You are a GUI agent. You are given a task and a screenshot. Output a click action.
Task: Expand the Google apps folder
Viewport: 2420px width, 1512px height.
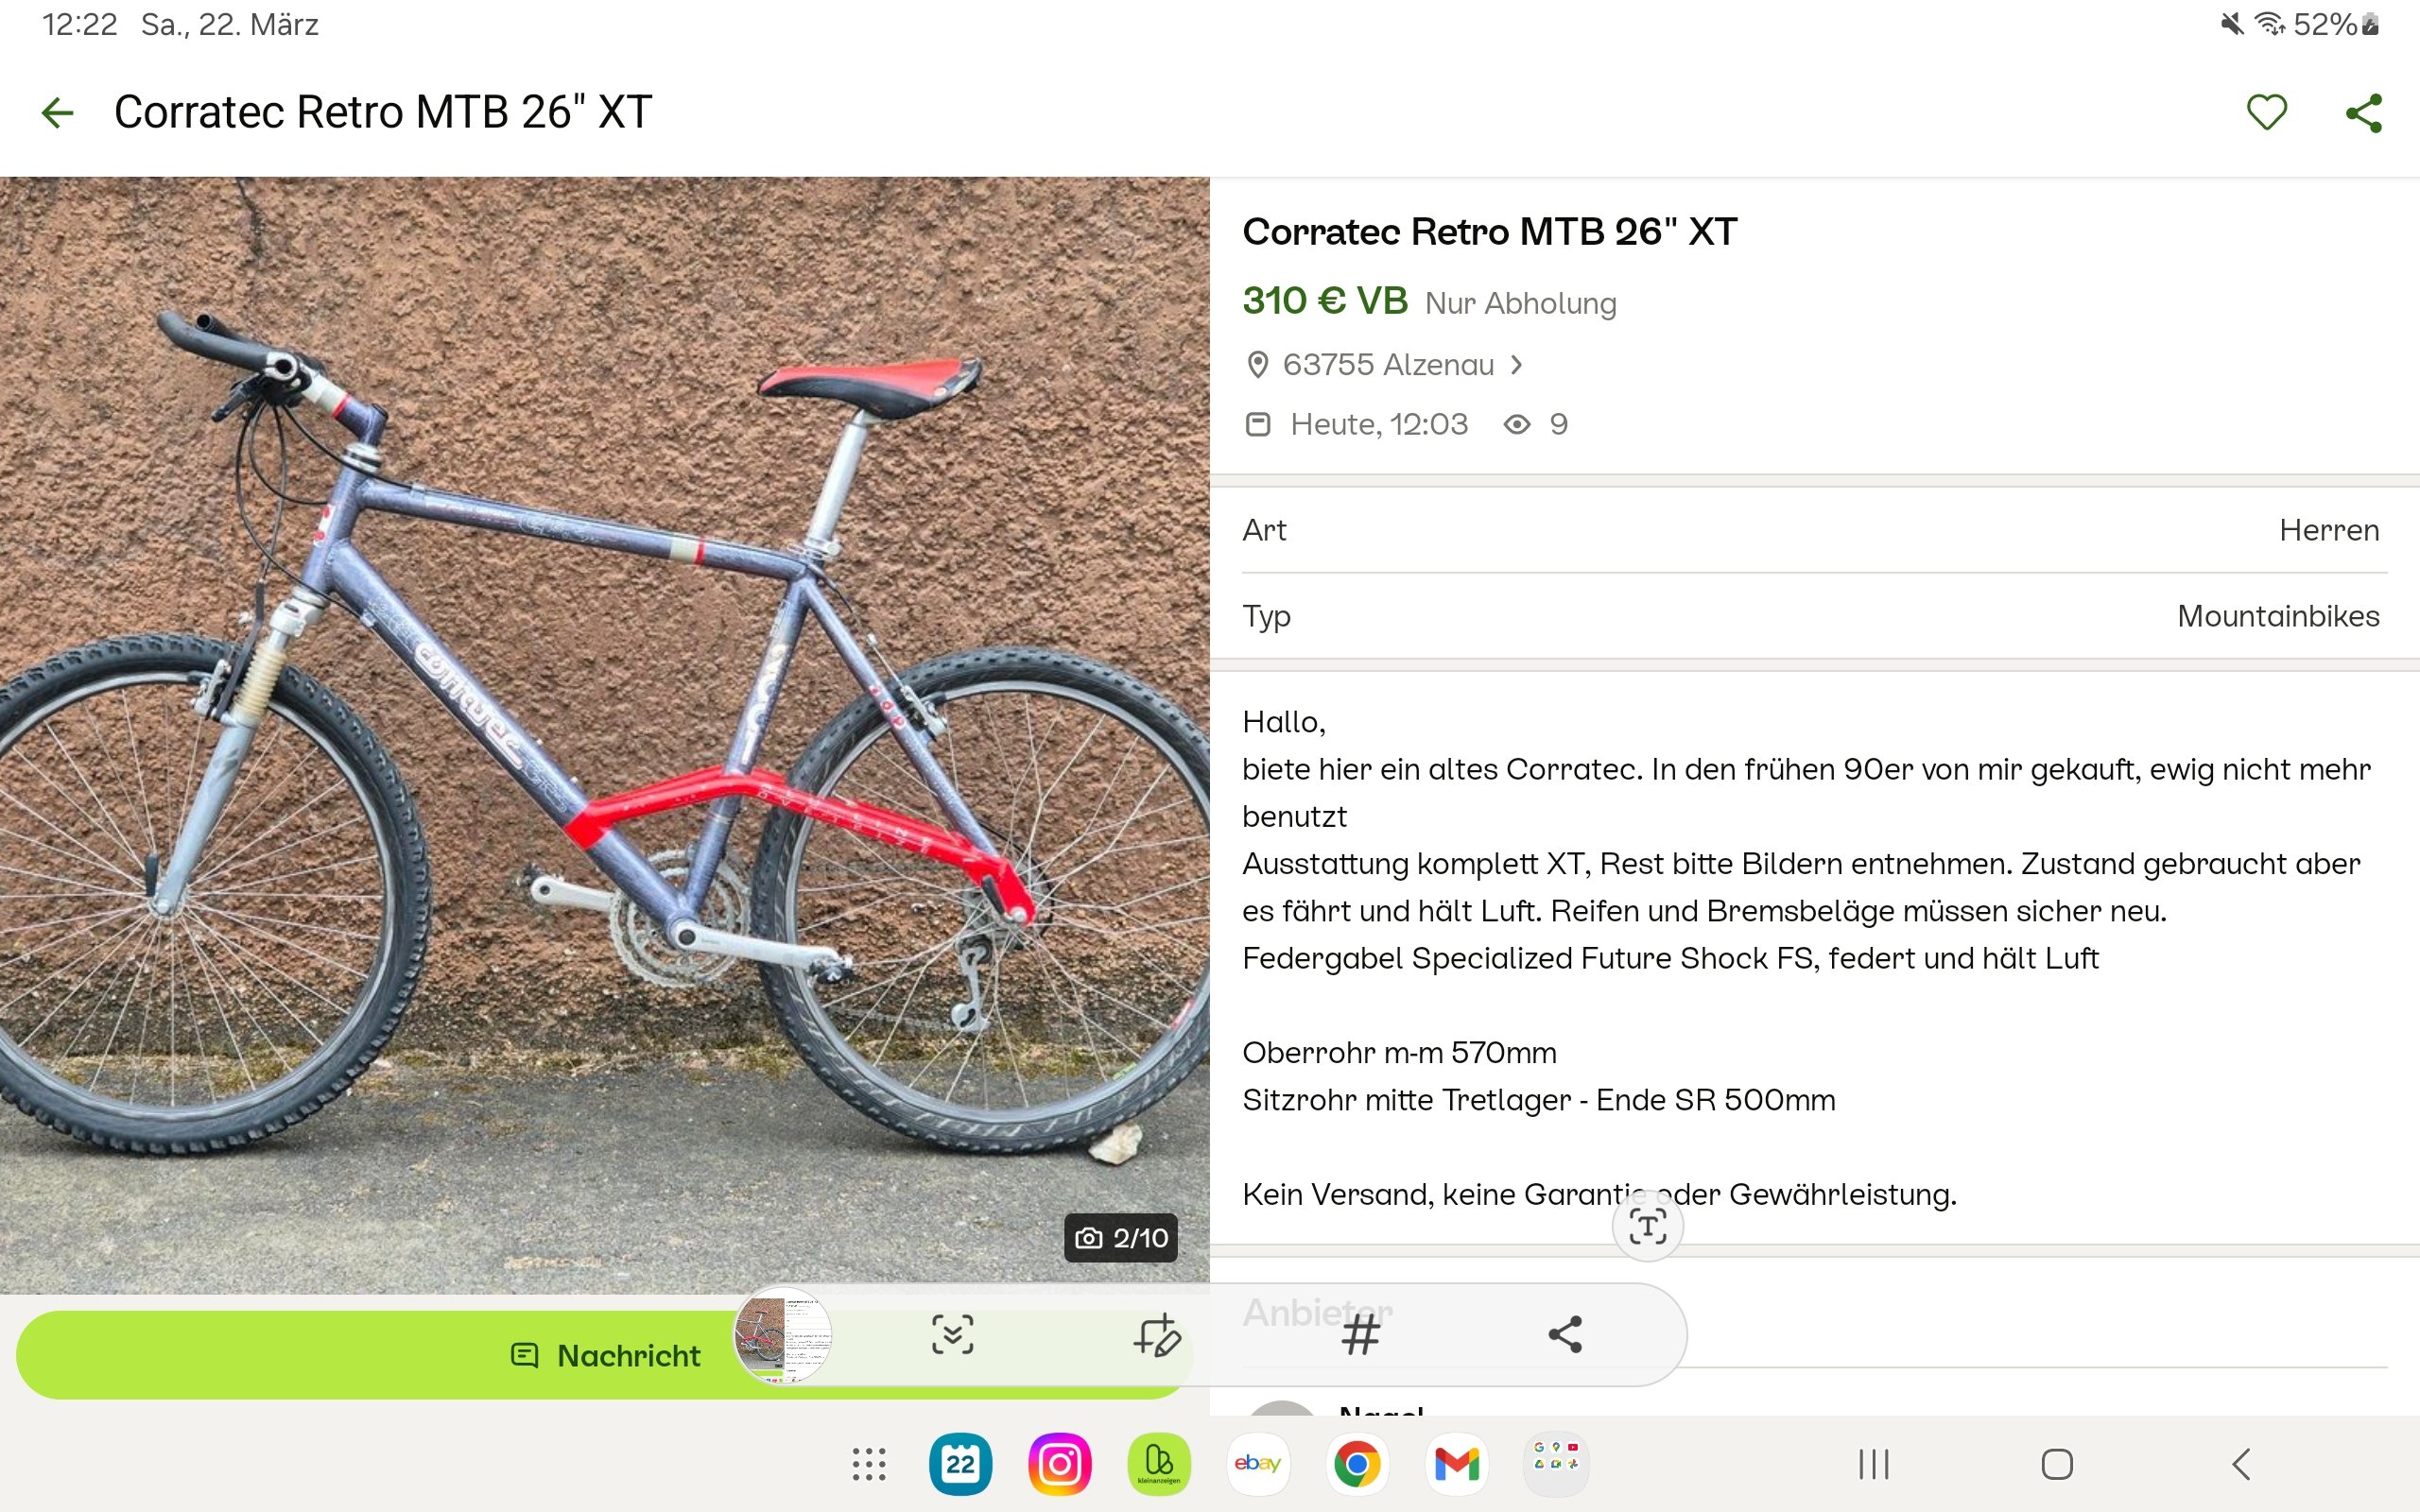tap(1555, 1464)
